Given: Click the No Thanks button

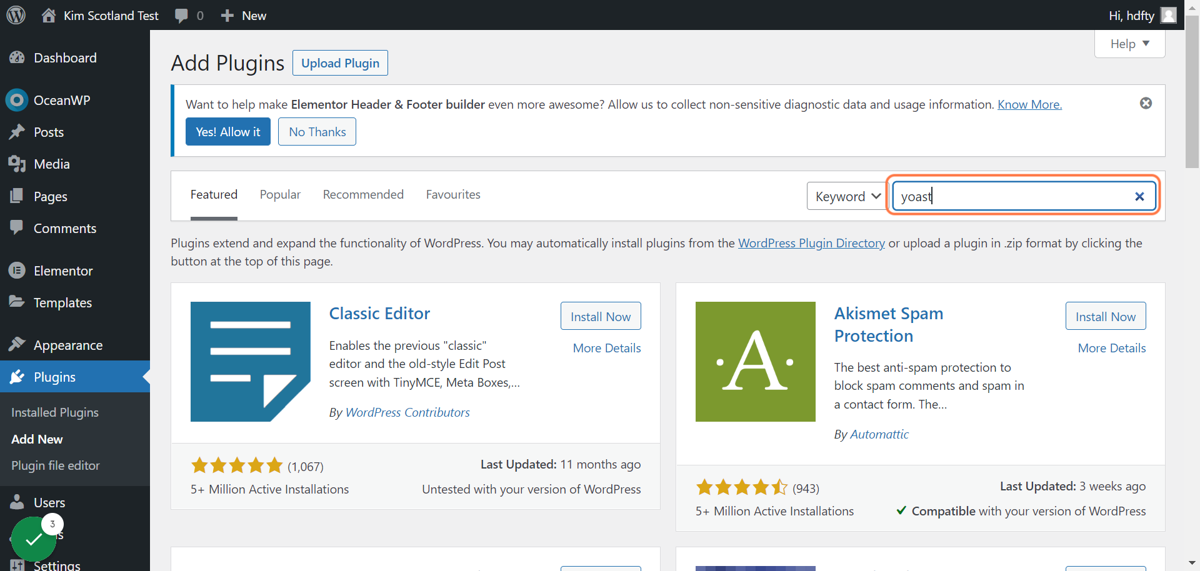Looking at the screenshot, I should pos(317,131).
